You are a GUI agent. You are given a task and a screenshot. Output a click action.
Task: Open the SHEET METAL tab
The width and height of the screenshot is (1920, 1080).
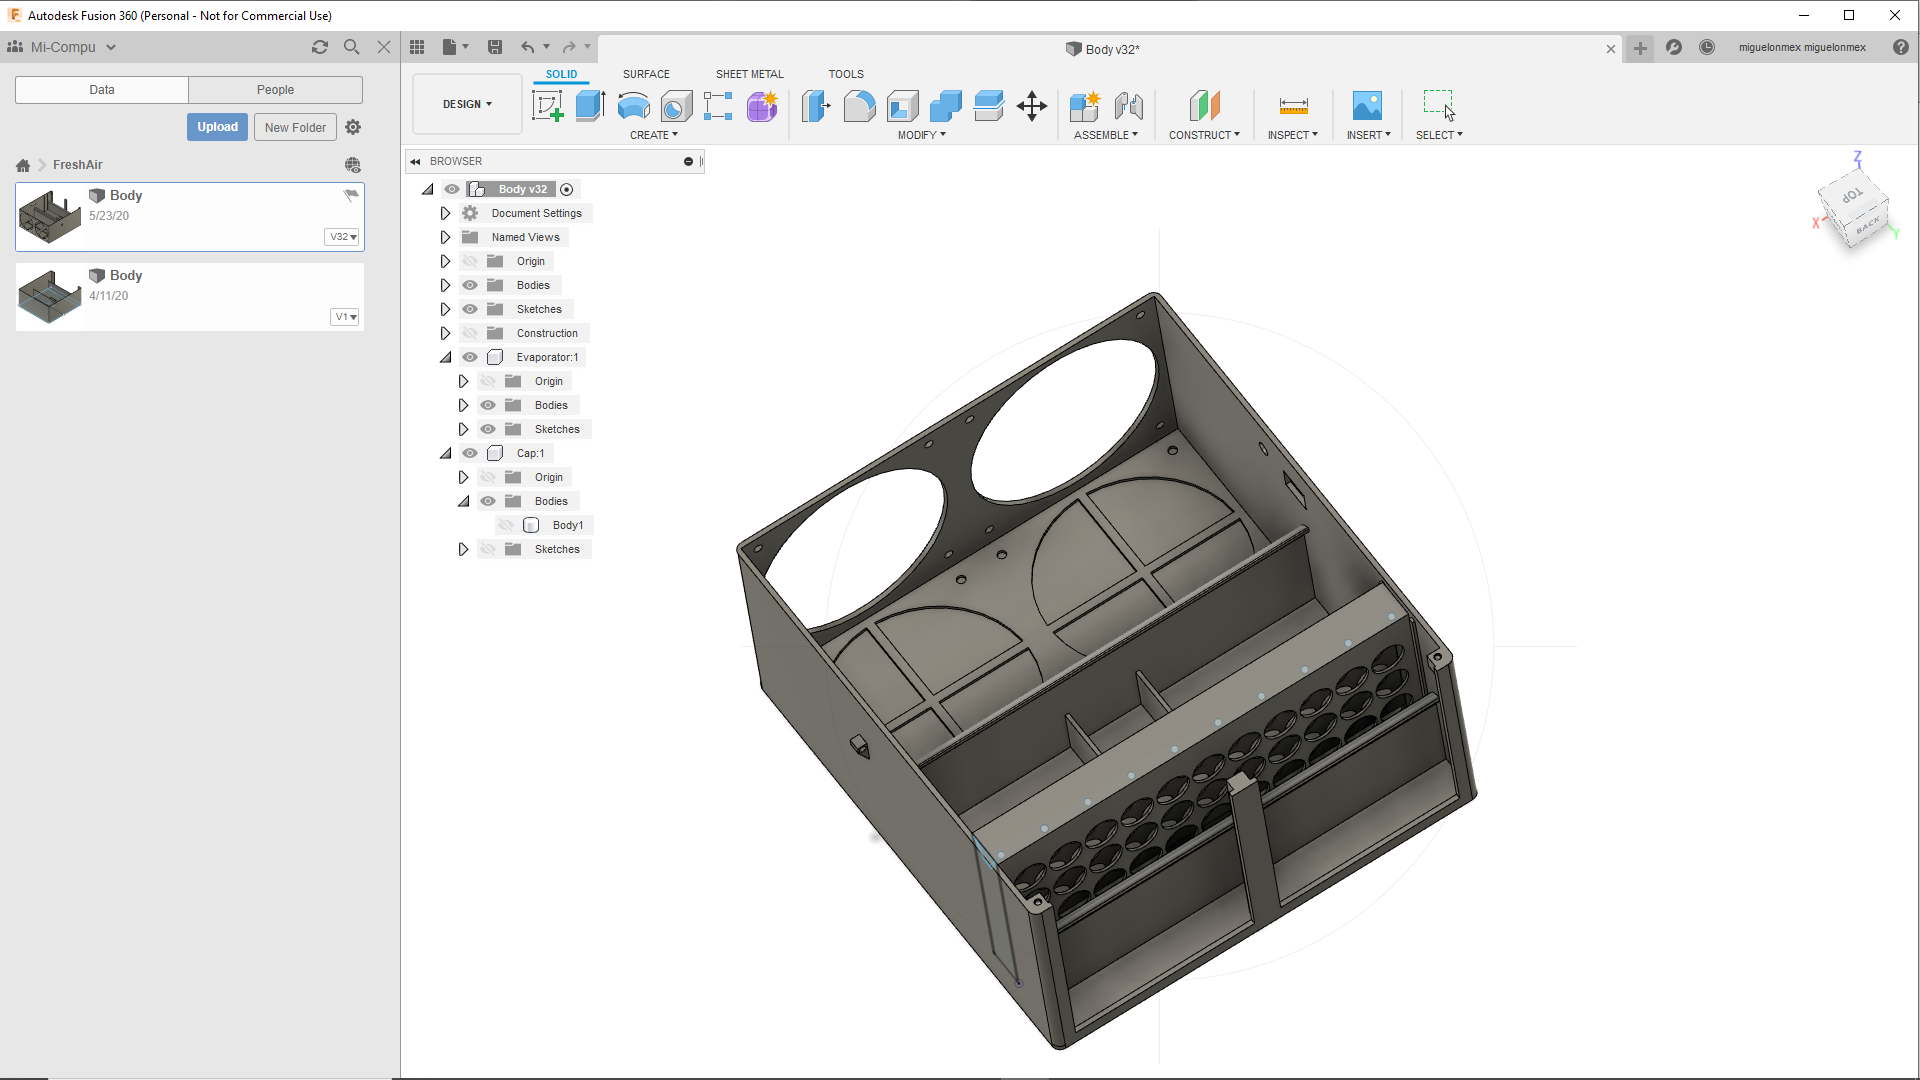749,74
